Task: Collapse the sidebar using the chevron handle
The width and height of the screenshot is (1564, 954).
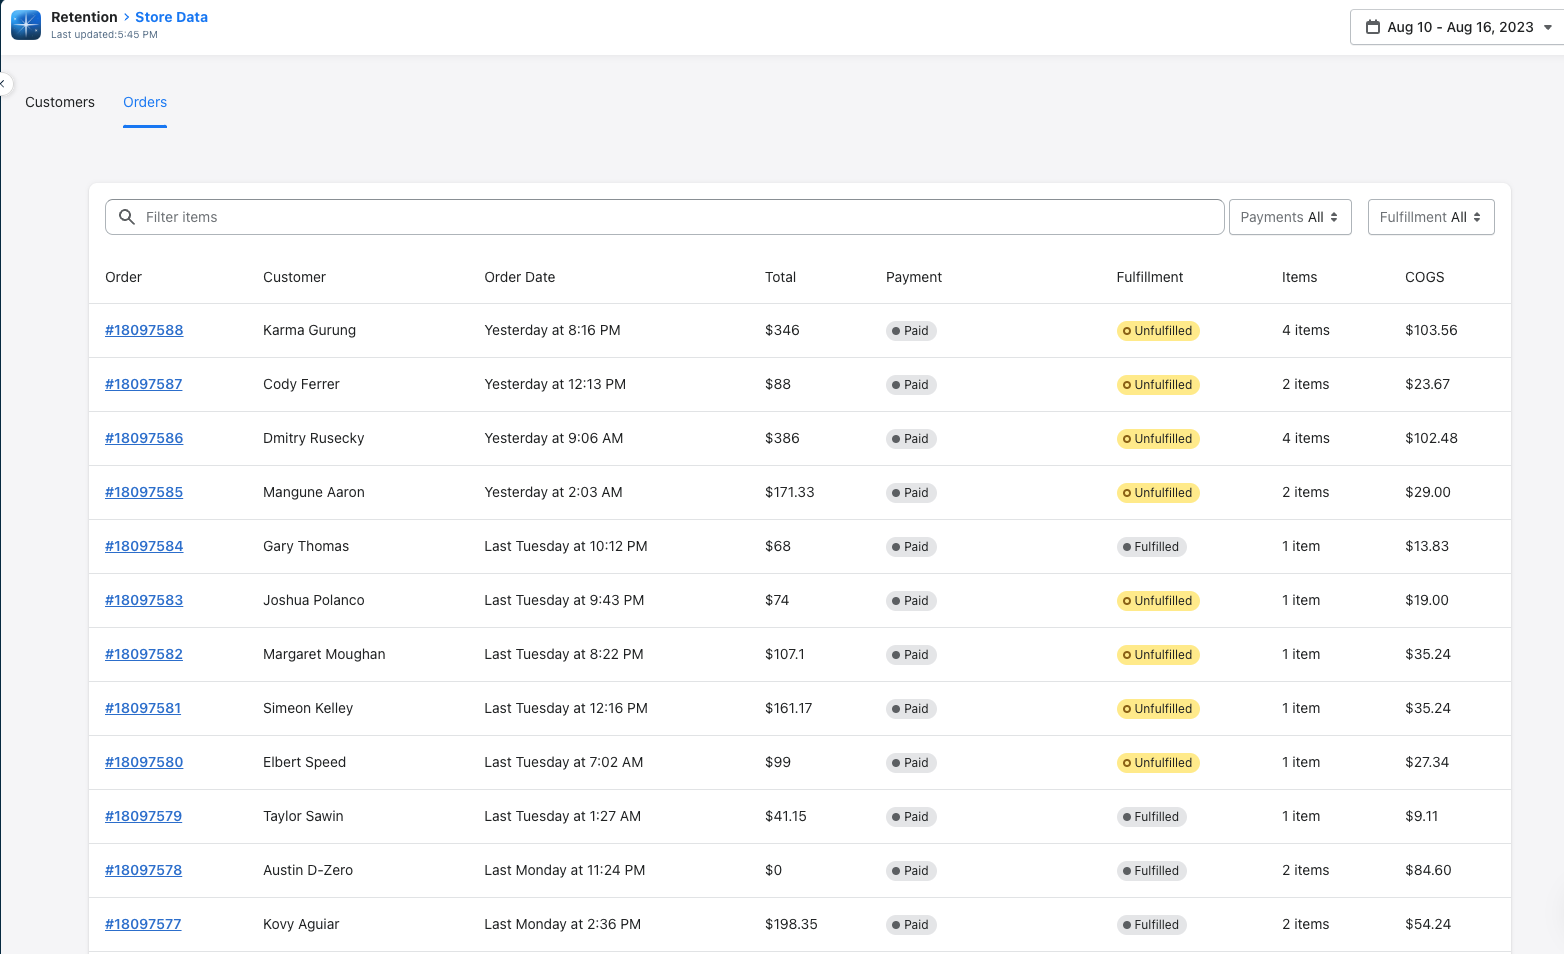Action: pos(4,83)
